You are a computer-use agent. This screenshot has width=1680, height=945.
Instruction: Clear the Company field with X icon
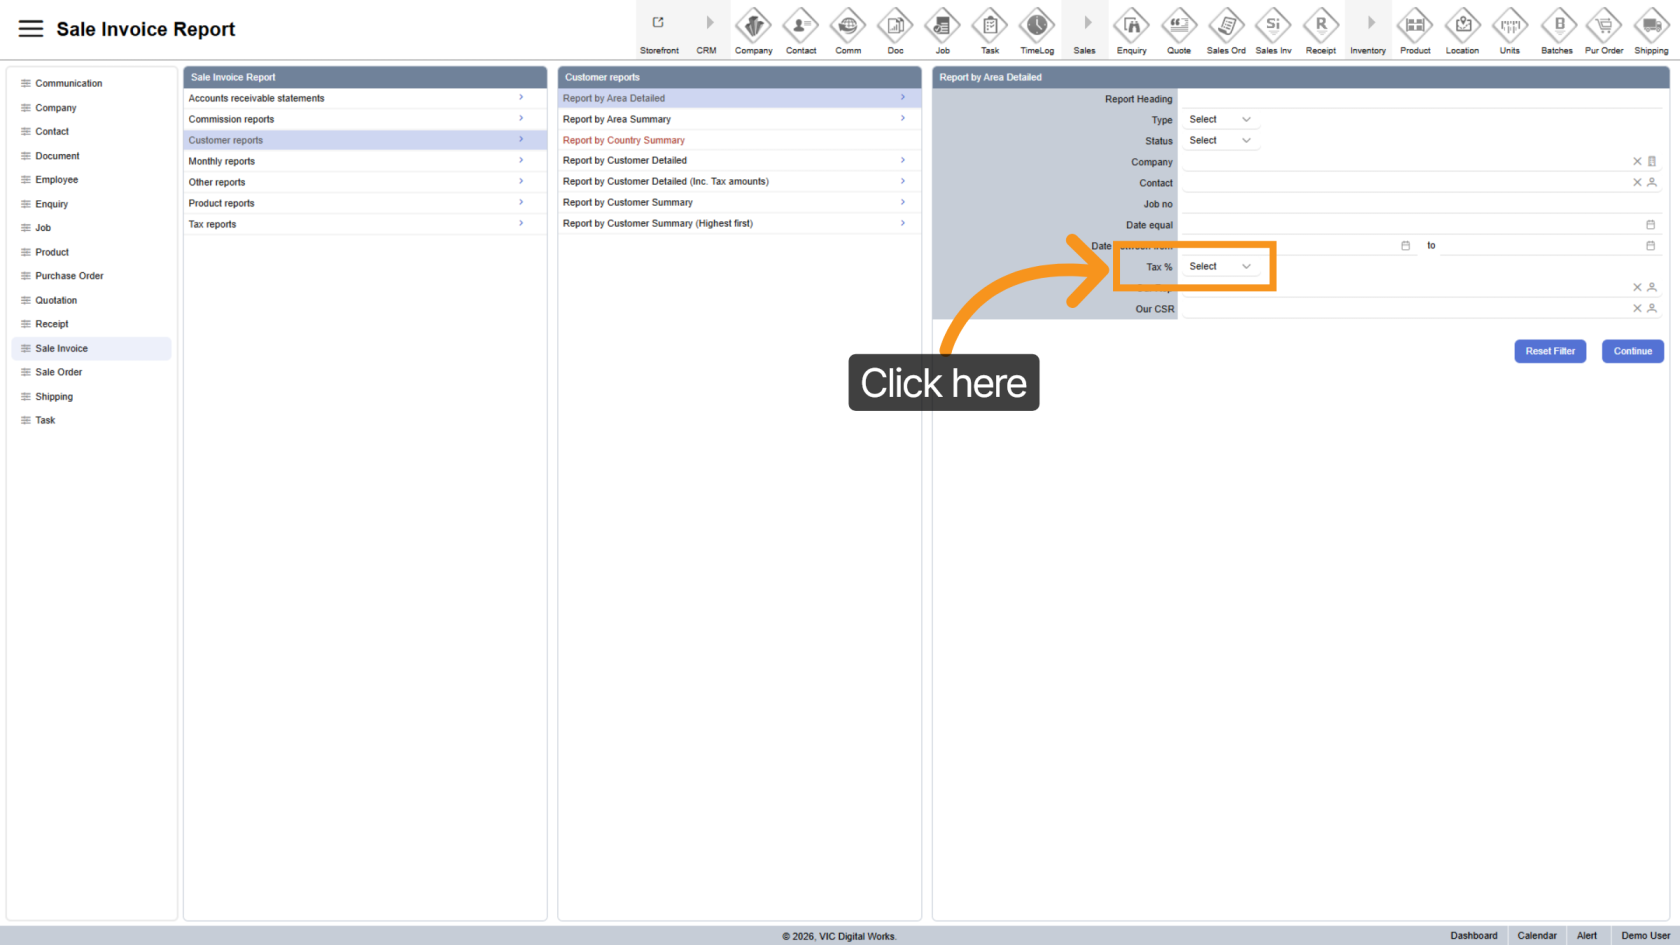tap(1637, 161)
